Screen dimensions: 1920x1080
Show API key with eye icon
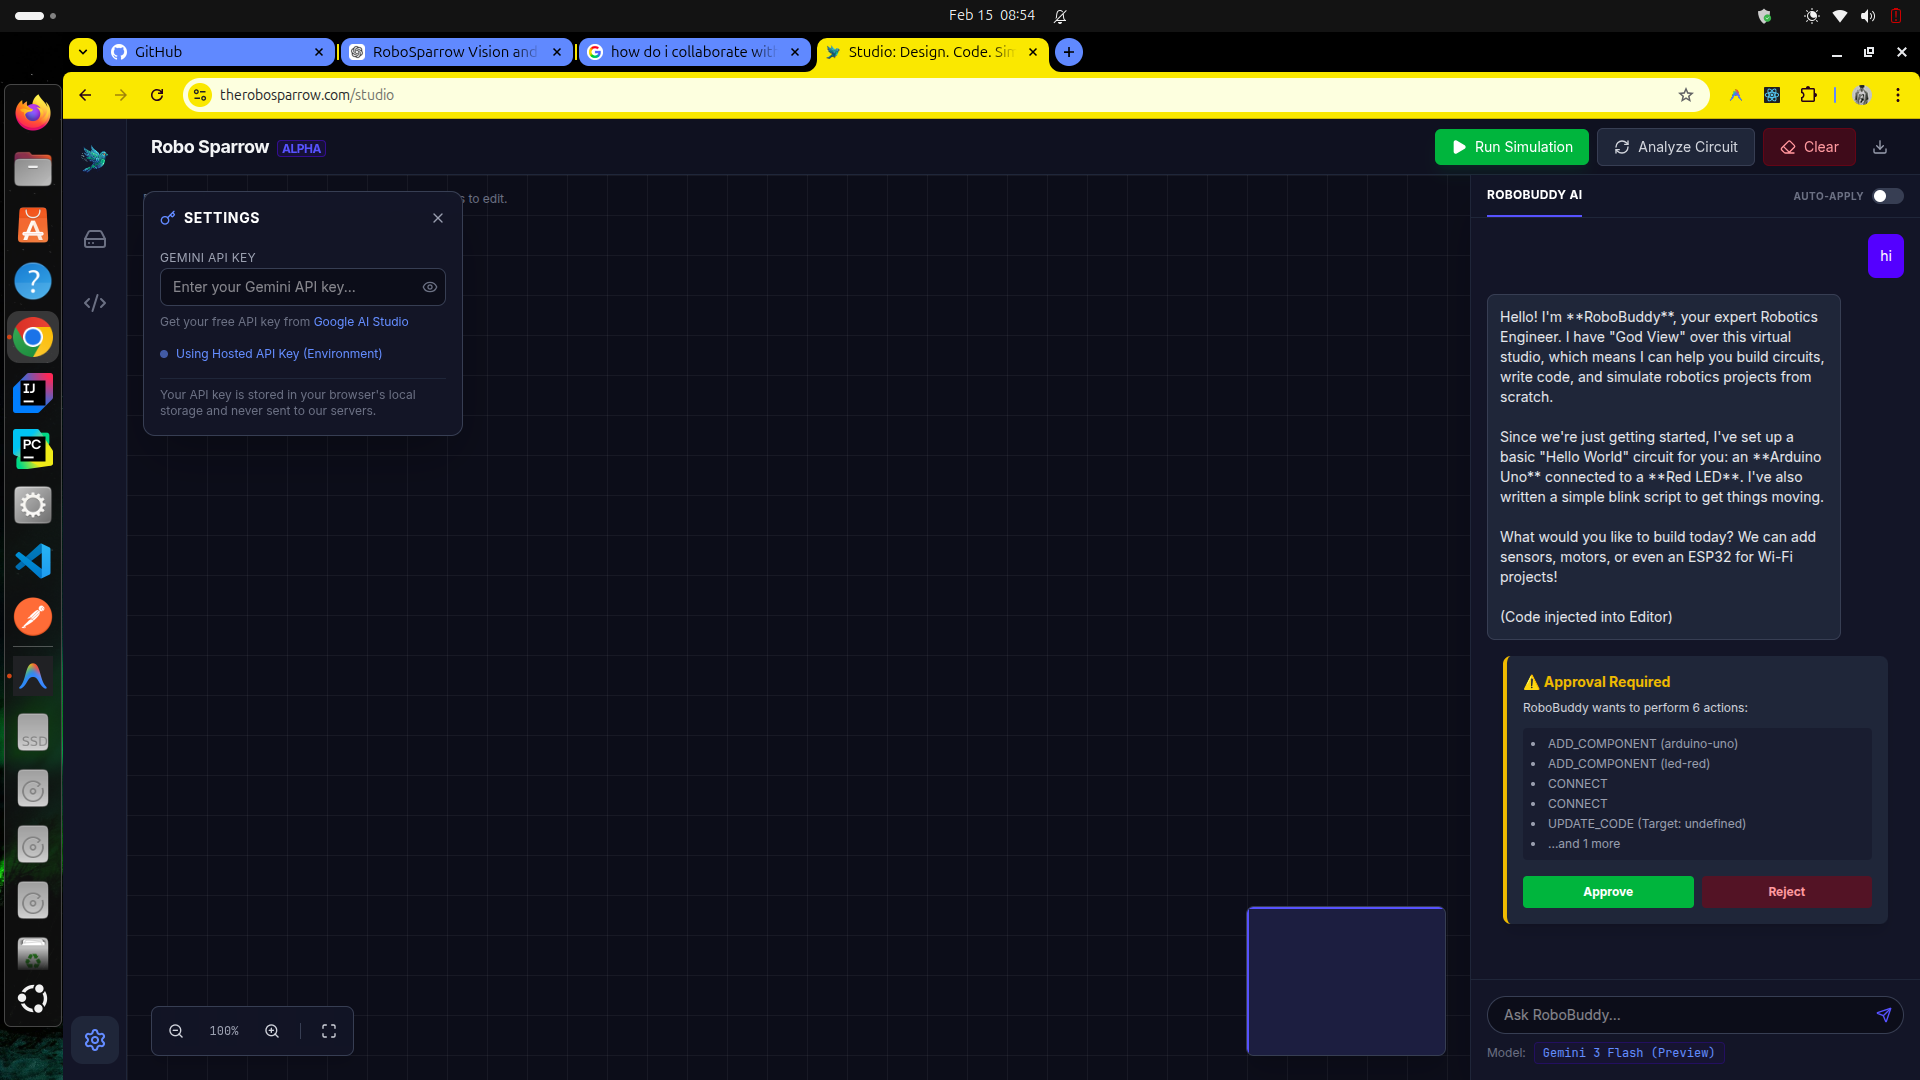point(430,287)
